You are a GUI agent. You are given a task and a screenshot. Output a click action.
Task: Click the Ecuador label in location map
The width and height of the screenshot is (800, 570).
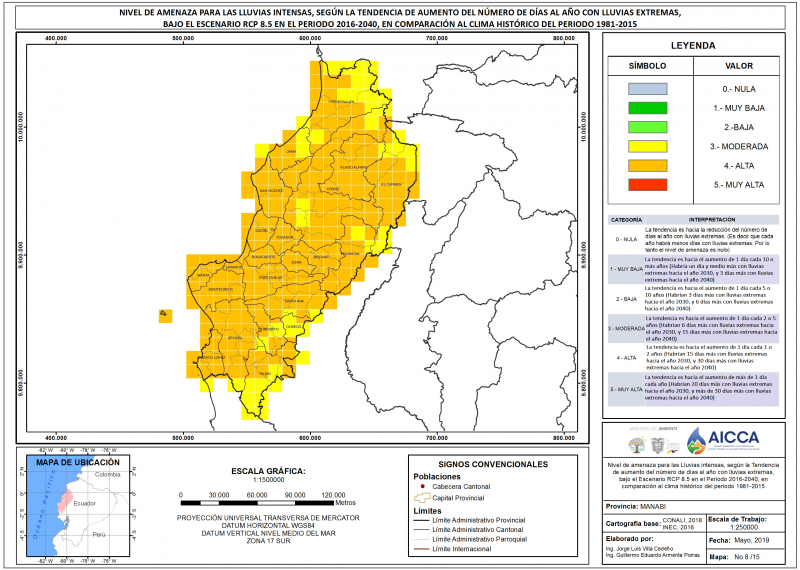click(85, 504)
